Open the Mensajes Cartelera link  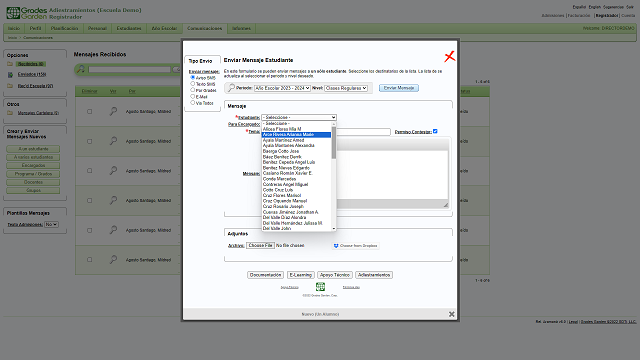pos(38,113)
